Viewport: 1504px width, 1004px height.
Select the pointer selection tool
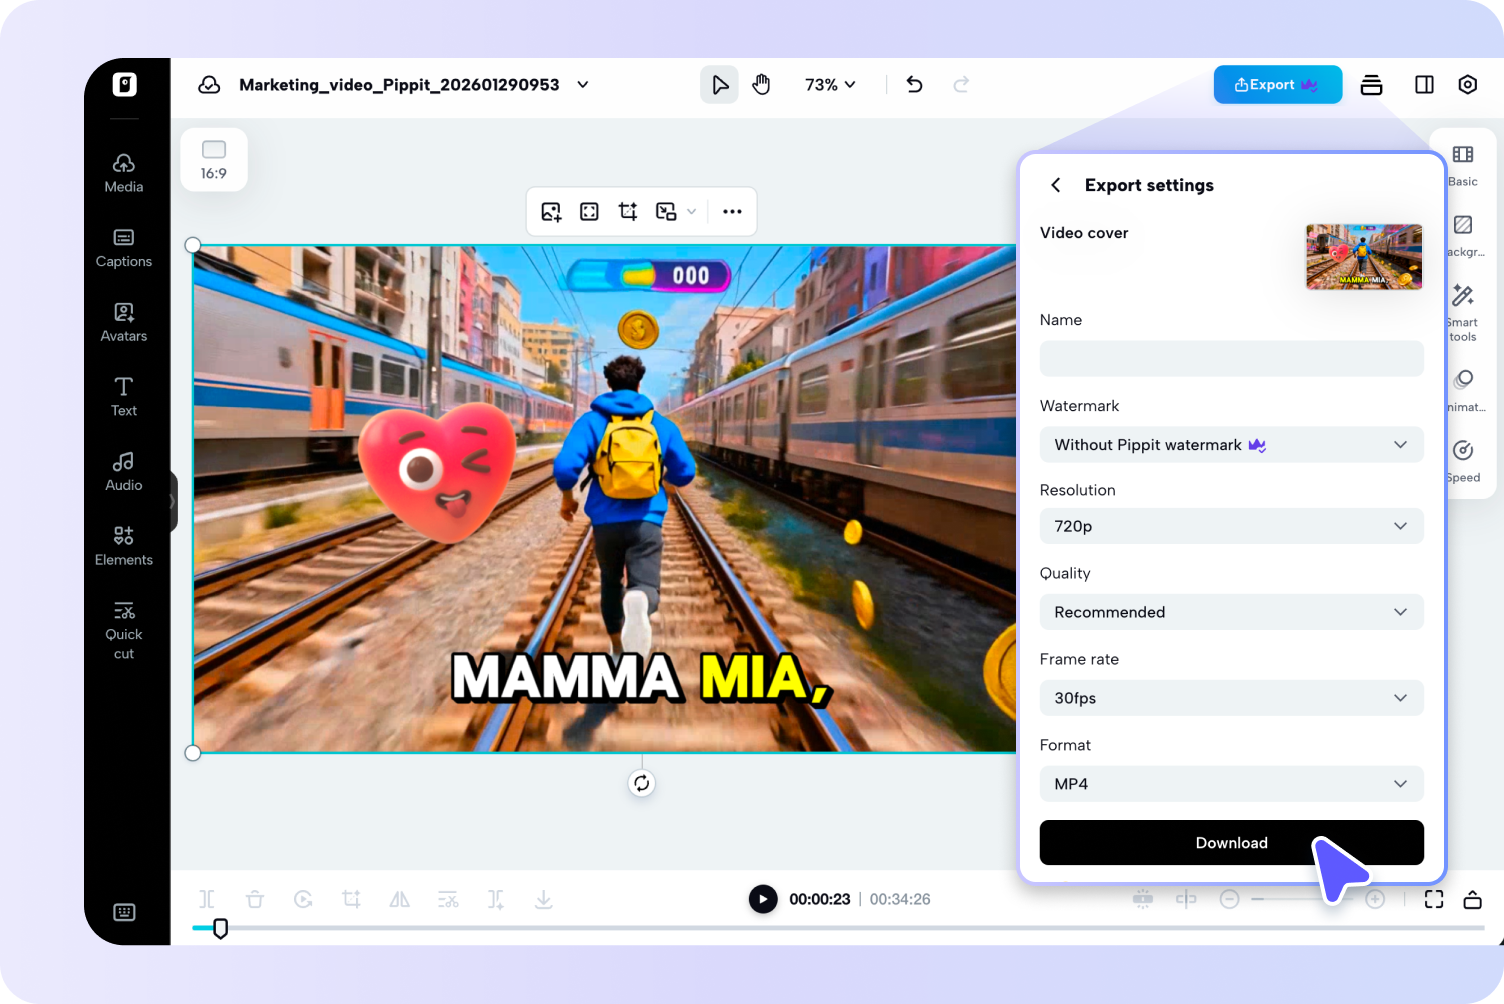click(x=719, y=85)
